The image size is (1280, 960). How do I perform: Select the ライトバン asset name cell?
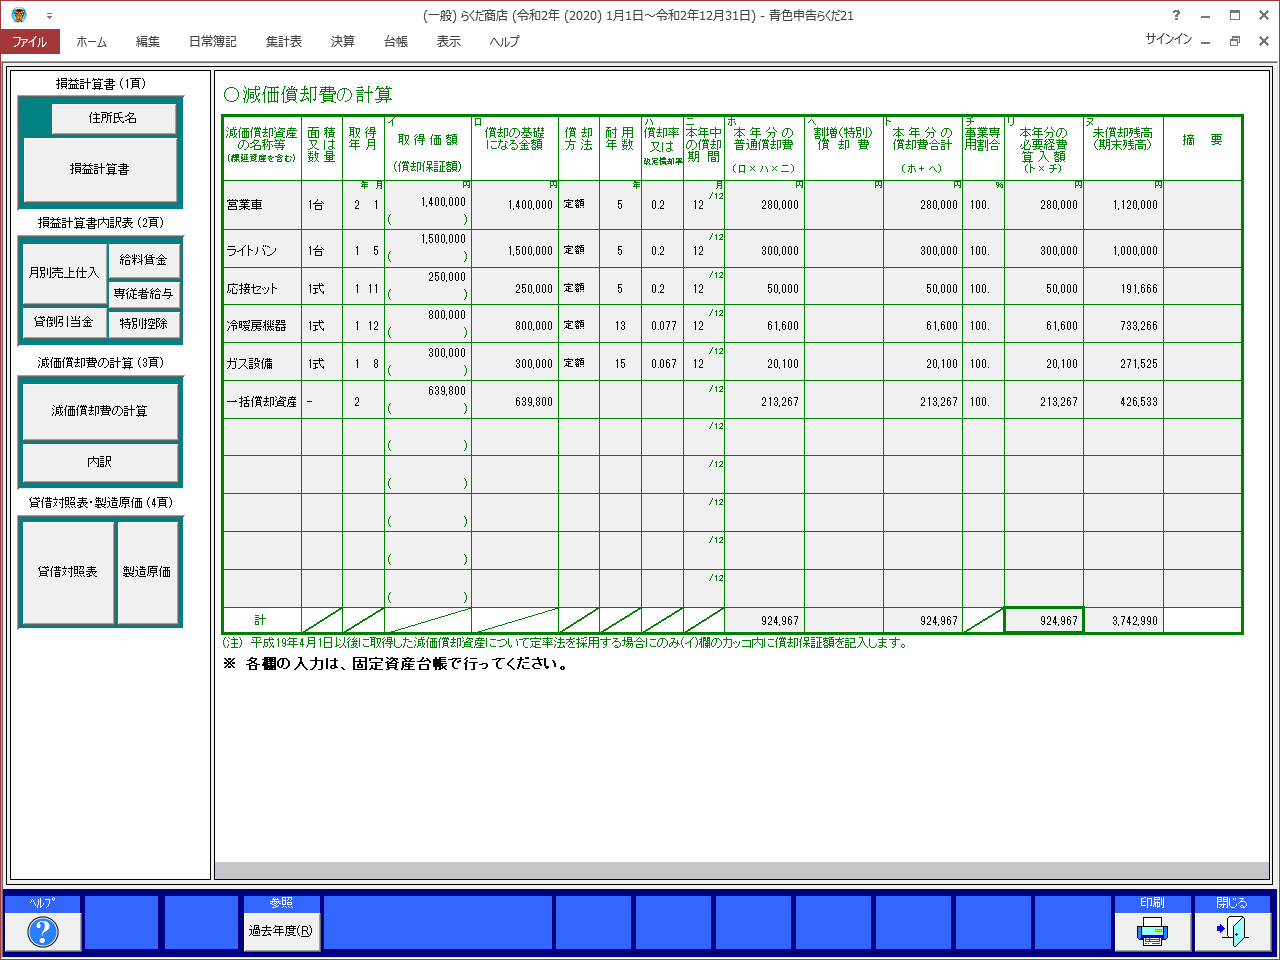pyautogui.click(x=262, y=250)
